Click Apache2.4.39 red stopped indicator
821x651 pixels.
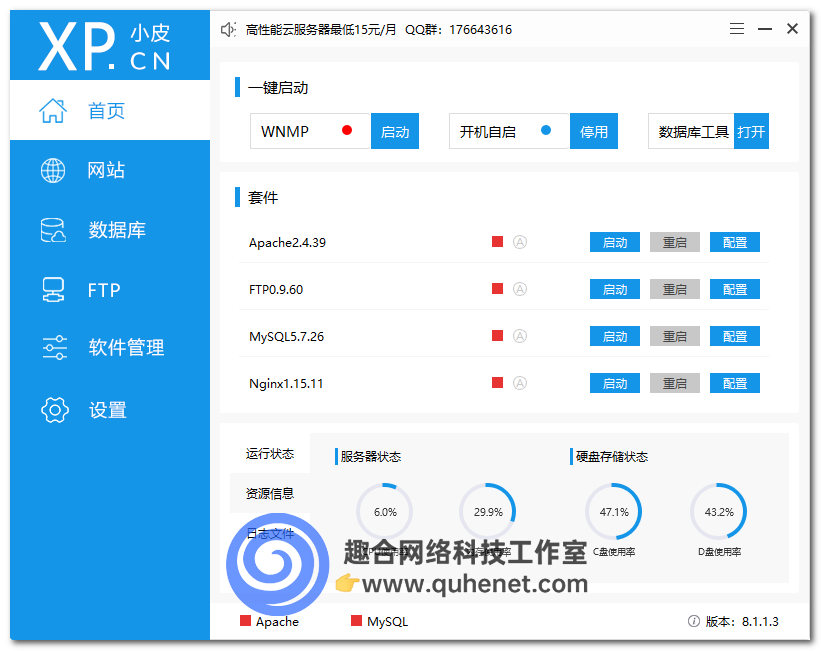pyautogui.click(x=497, y=241)
